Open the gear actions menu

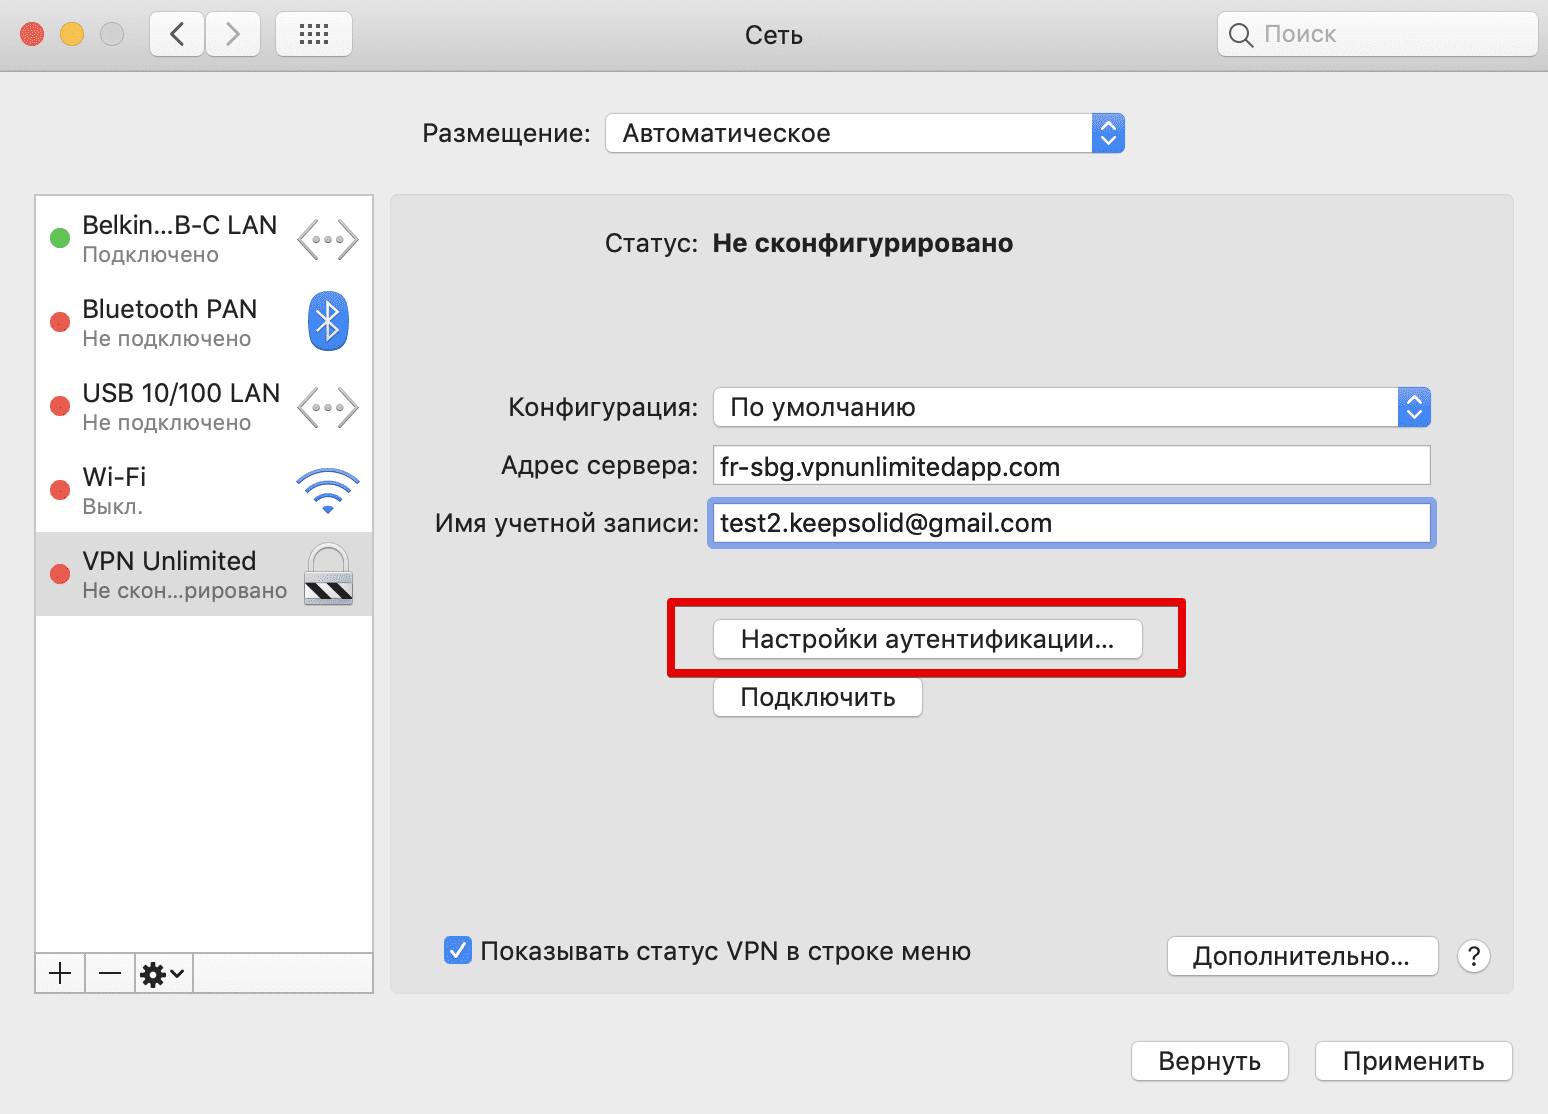point(163,973)
